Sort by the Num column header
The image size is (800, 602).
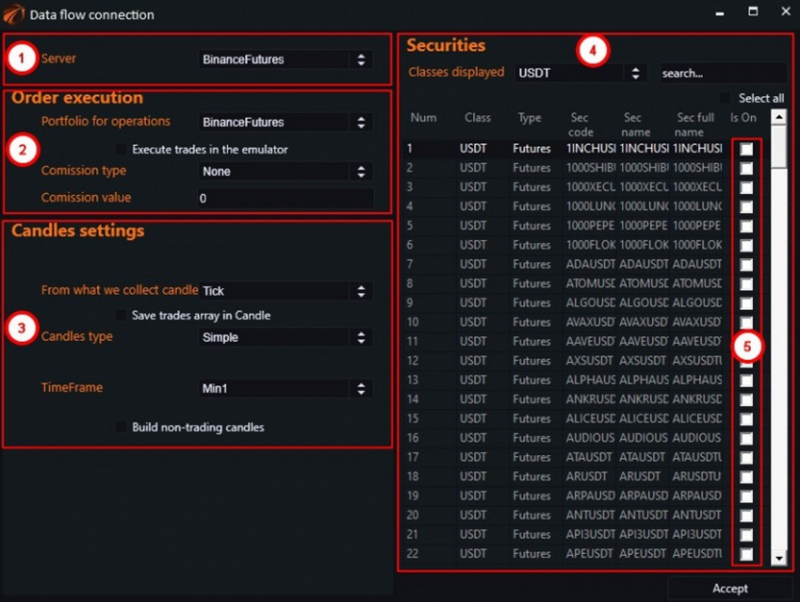pyautogui.click(x=423, y=118)
